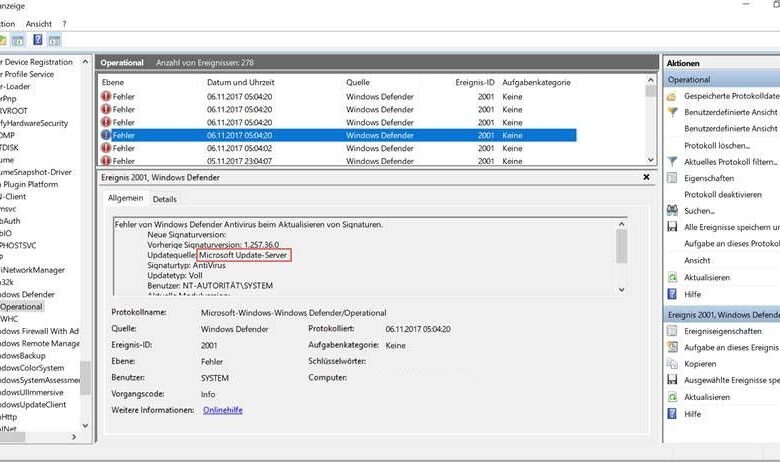The height and width of the screenshot is (462, 780).
Task: Click tree pane scroll up arrow
Action: click(x=85, y=62)
